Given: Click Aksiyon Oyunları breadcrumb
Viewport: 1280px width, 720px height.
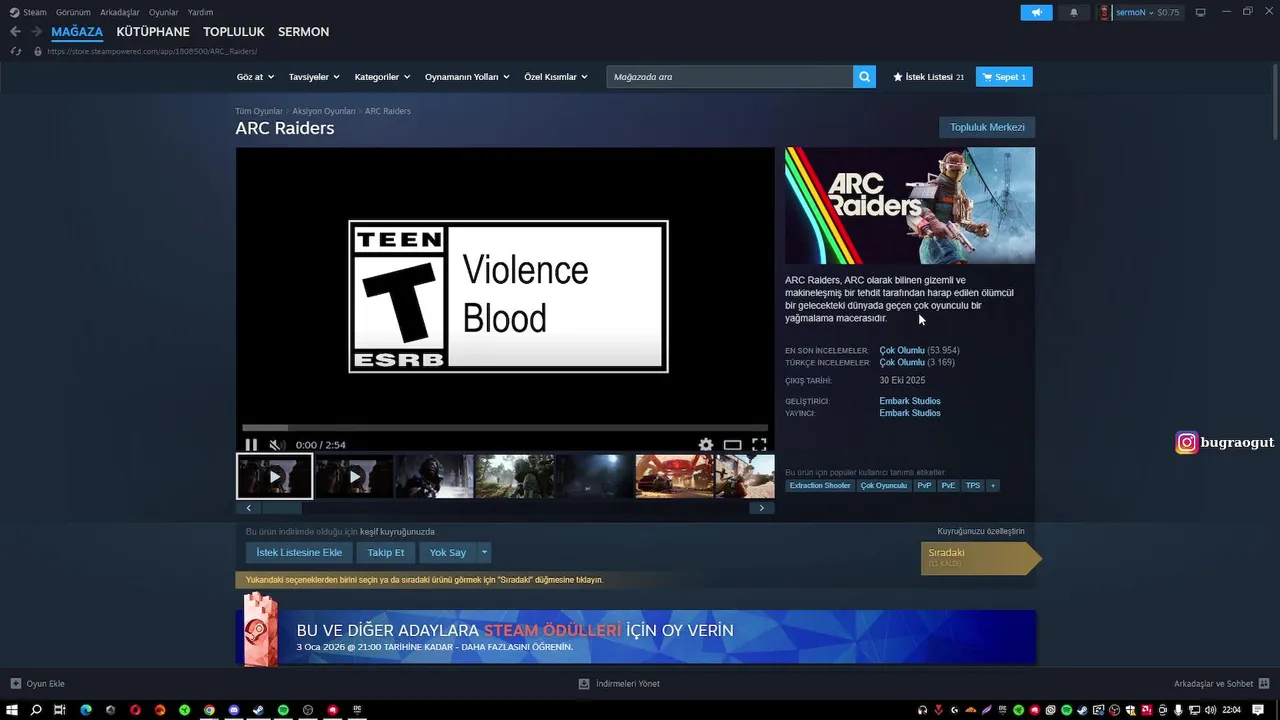Looking at the screenshot, I should coord(324,111).
